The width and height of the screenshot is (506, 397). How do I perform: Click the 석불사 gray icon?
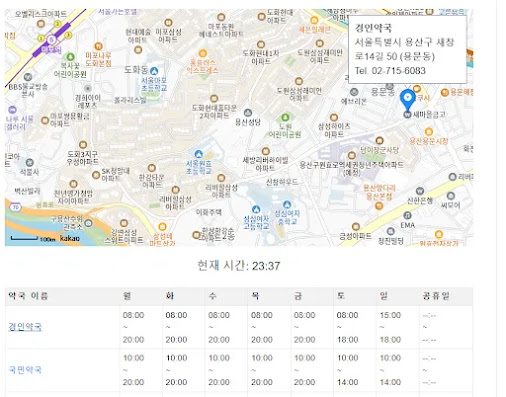pos(30,162)
